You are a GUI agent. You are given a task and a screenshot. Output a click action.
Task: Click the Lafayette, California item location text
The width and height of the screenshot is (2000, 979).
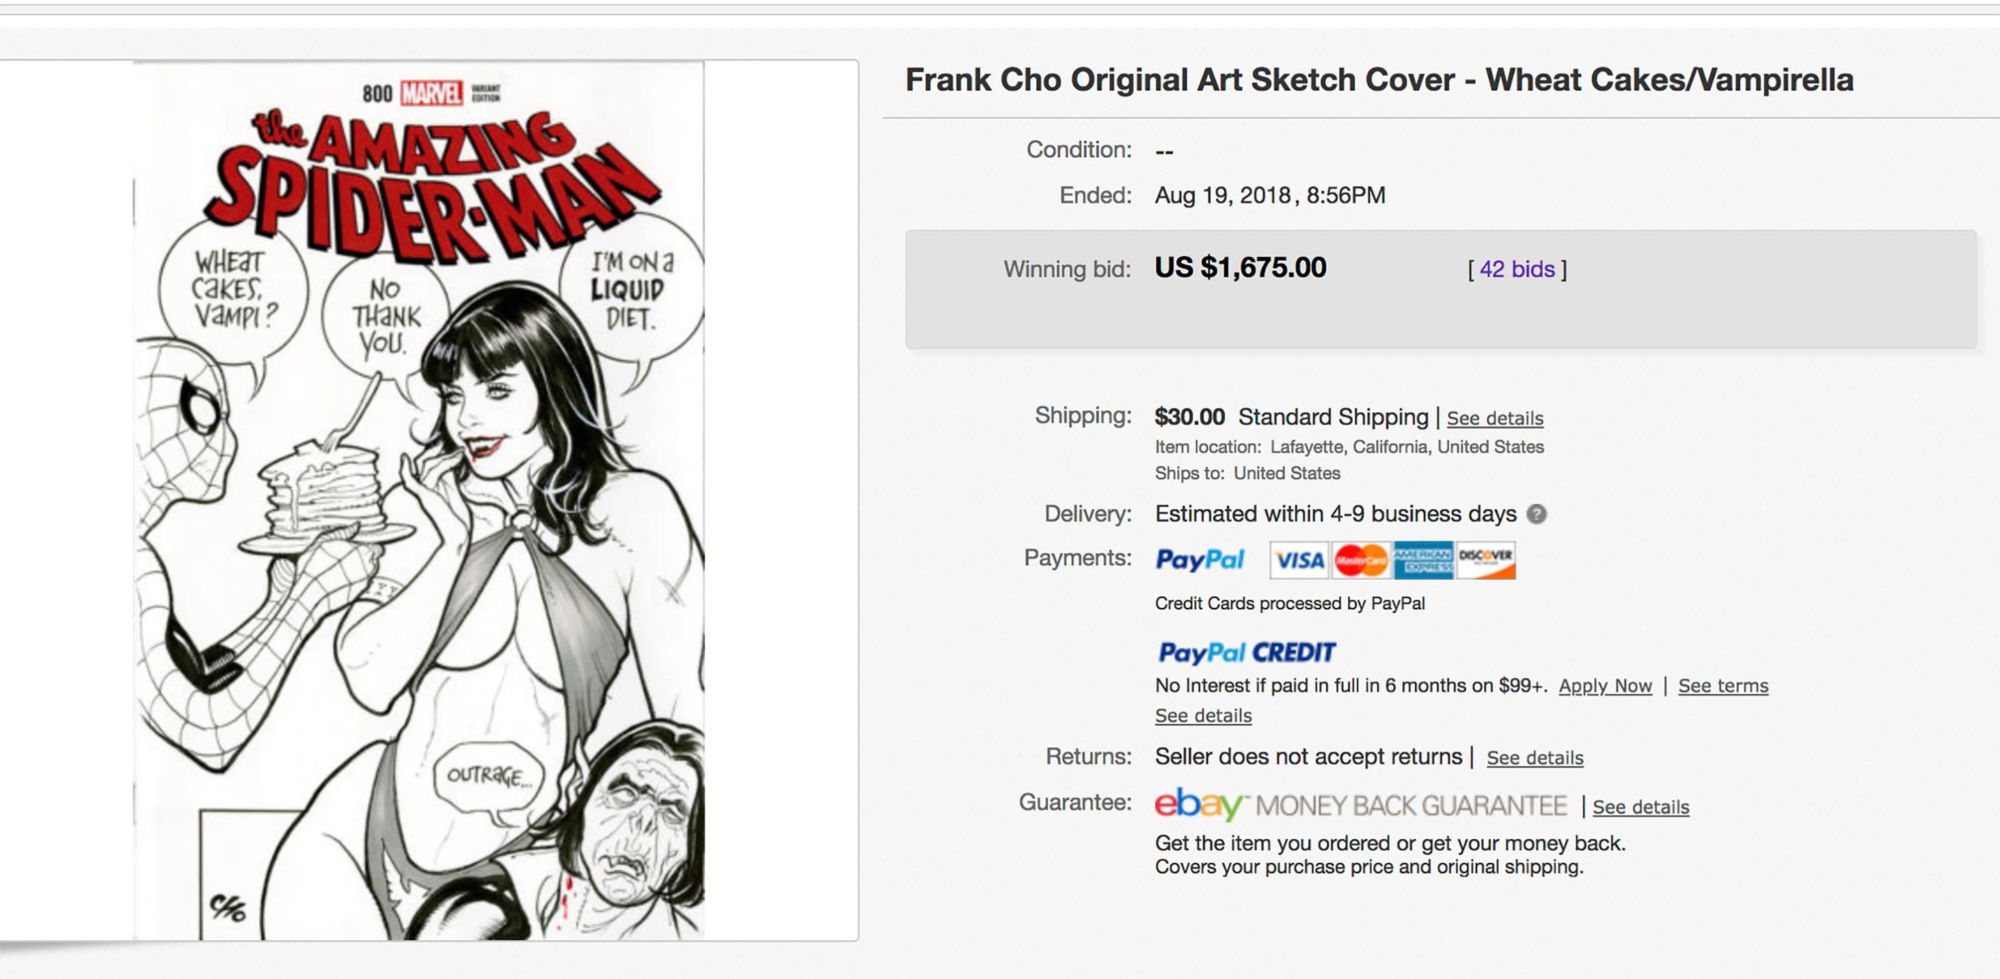[x=1406, y=447]
